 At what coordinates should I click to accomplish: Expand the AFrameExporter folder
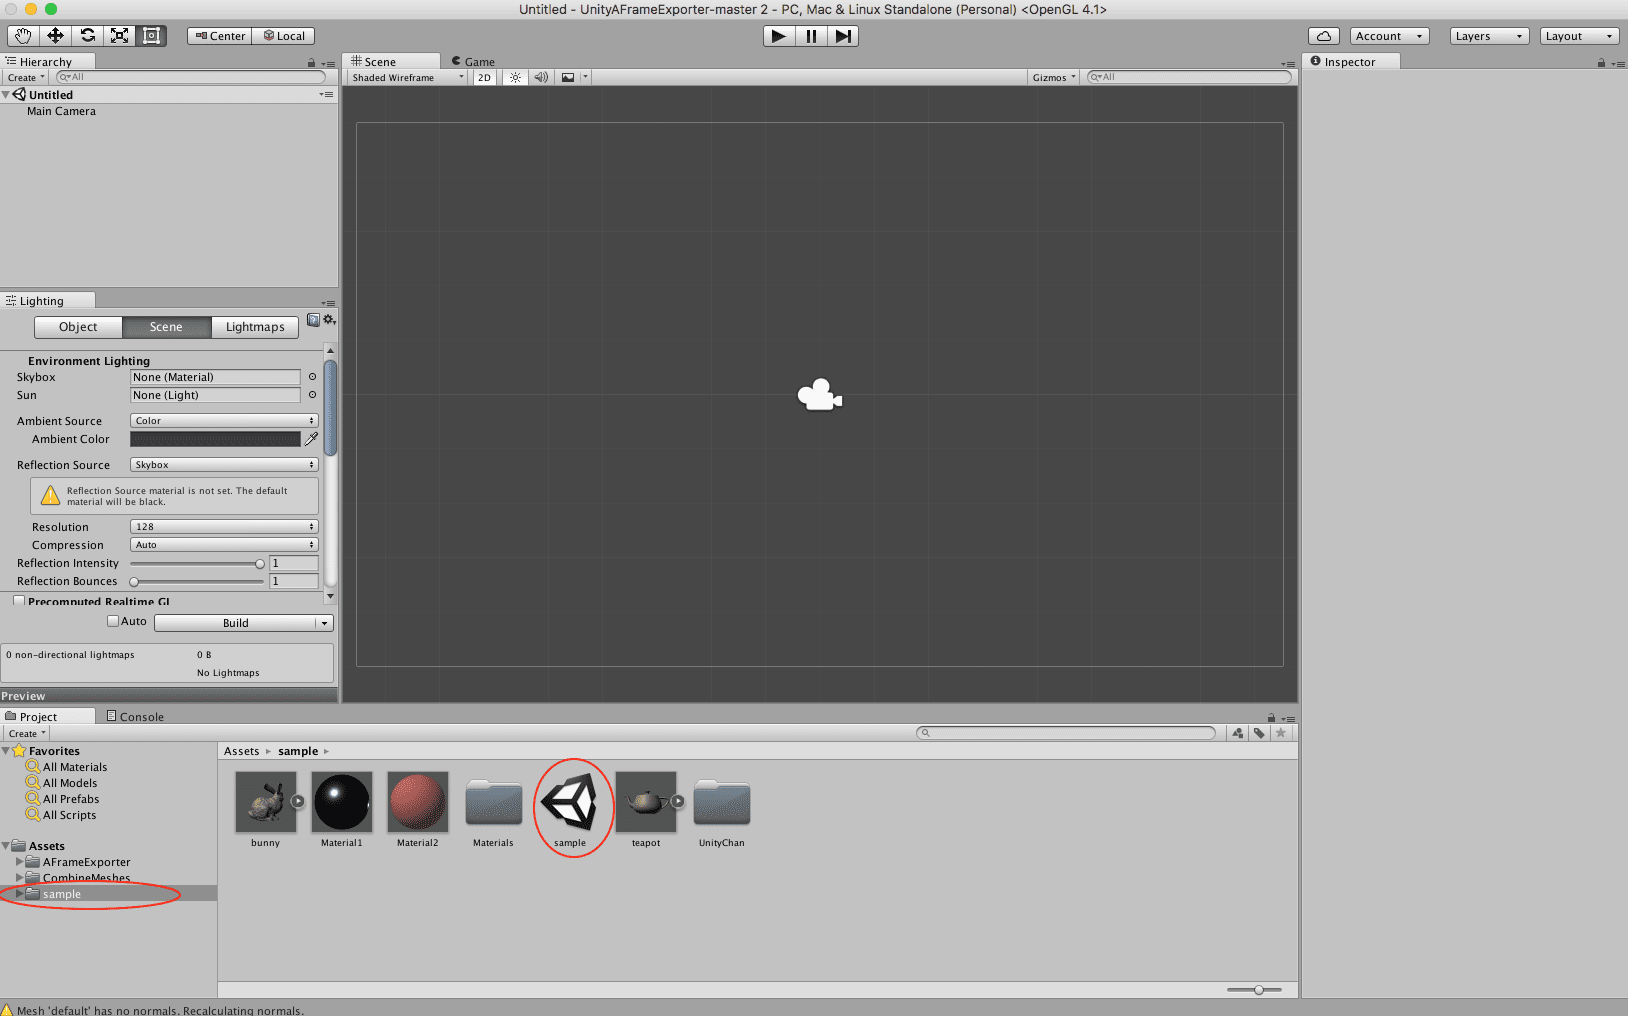click(20, 861)
